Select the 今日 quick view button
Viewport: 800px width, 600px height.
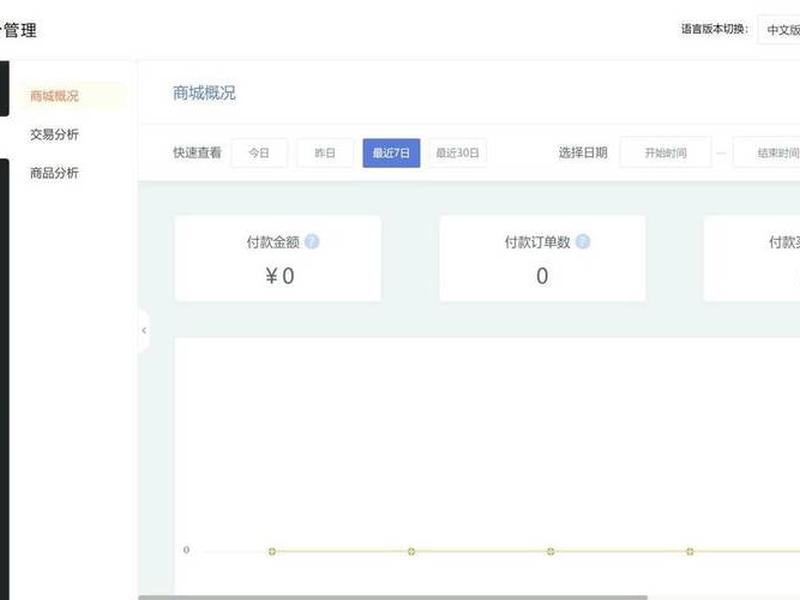click(259, 153)
